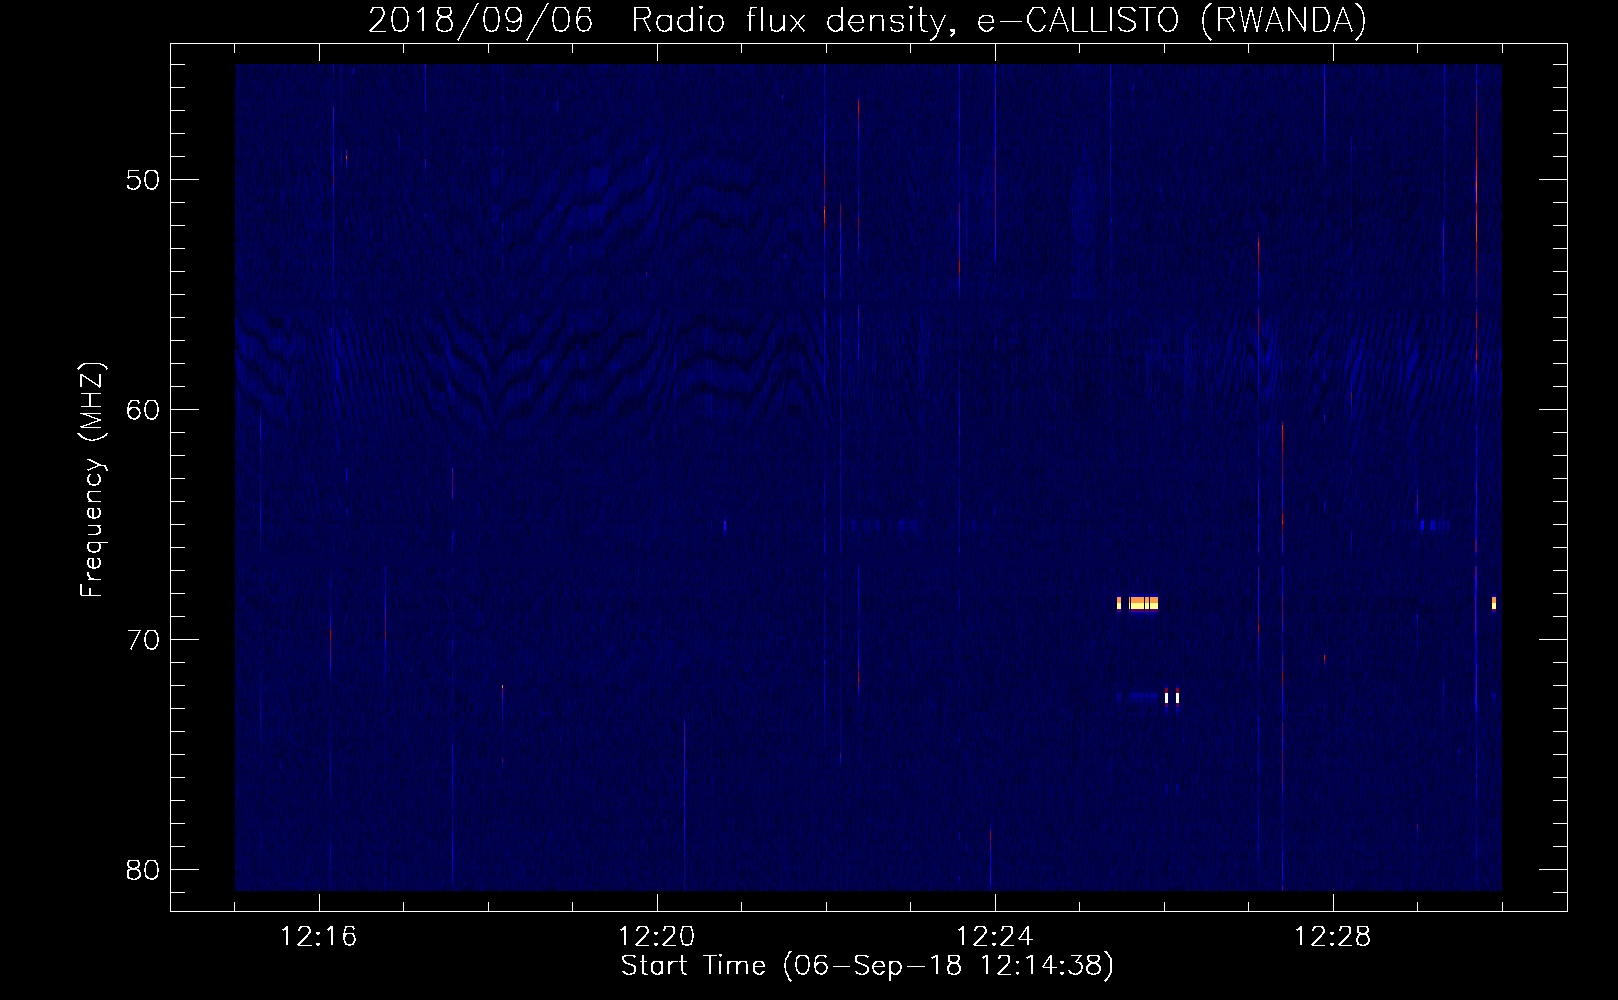Click the small yellow burst at the spectrogram's right edge

[1494, 603]
